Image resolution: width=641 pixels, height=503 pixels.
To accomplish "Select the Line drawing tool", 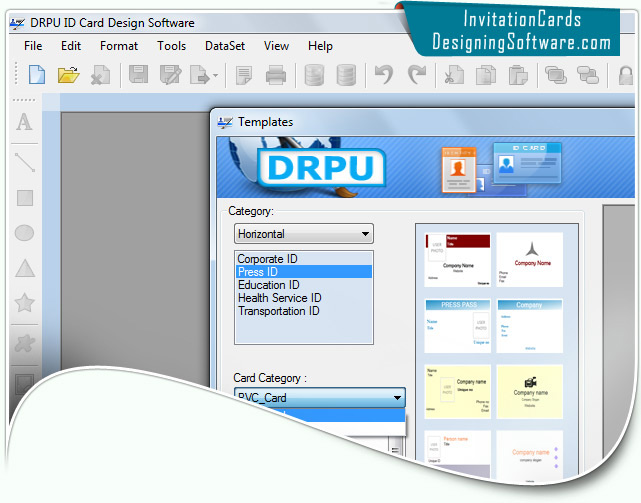I will point(24,160).
